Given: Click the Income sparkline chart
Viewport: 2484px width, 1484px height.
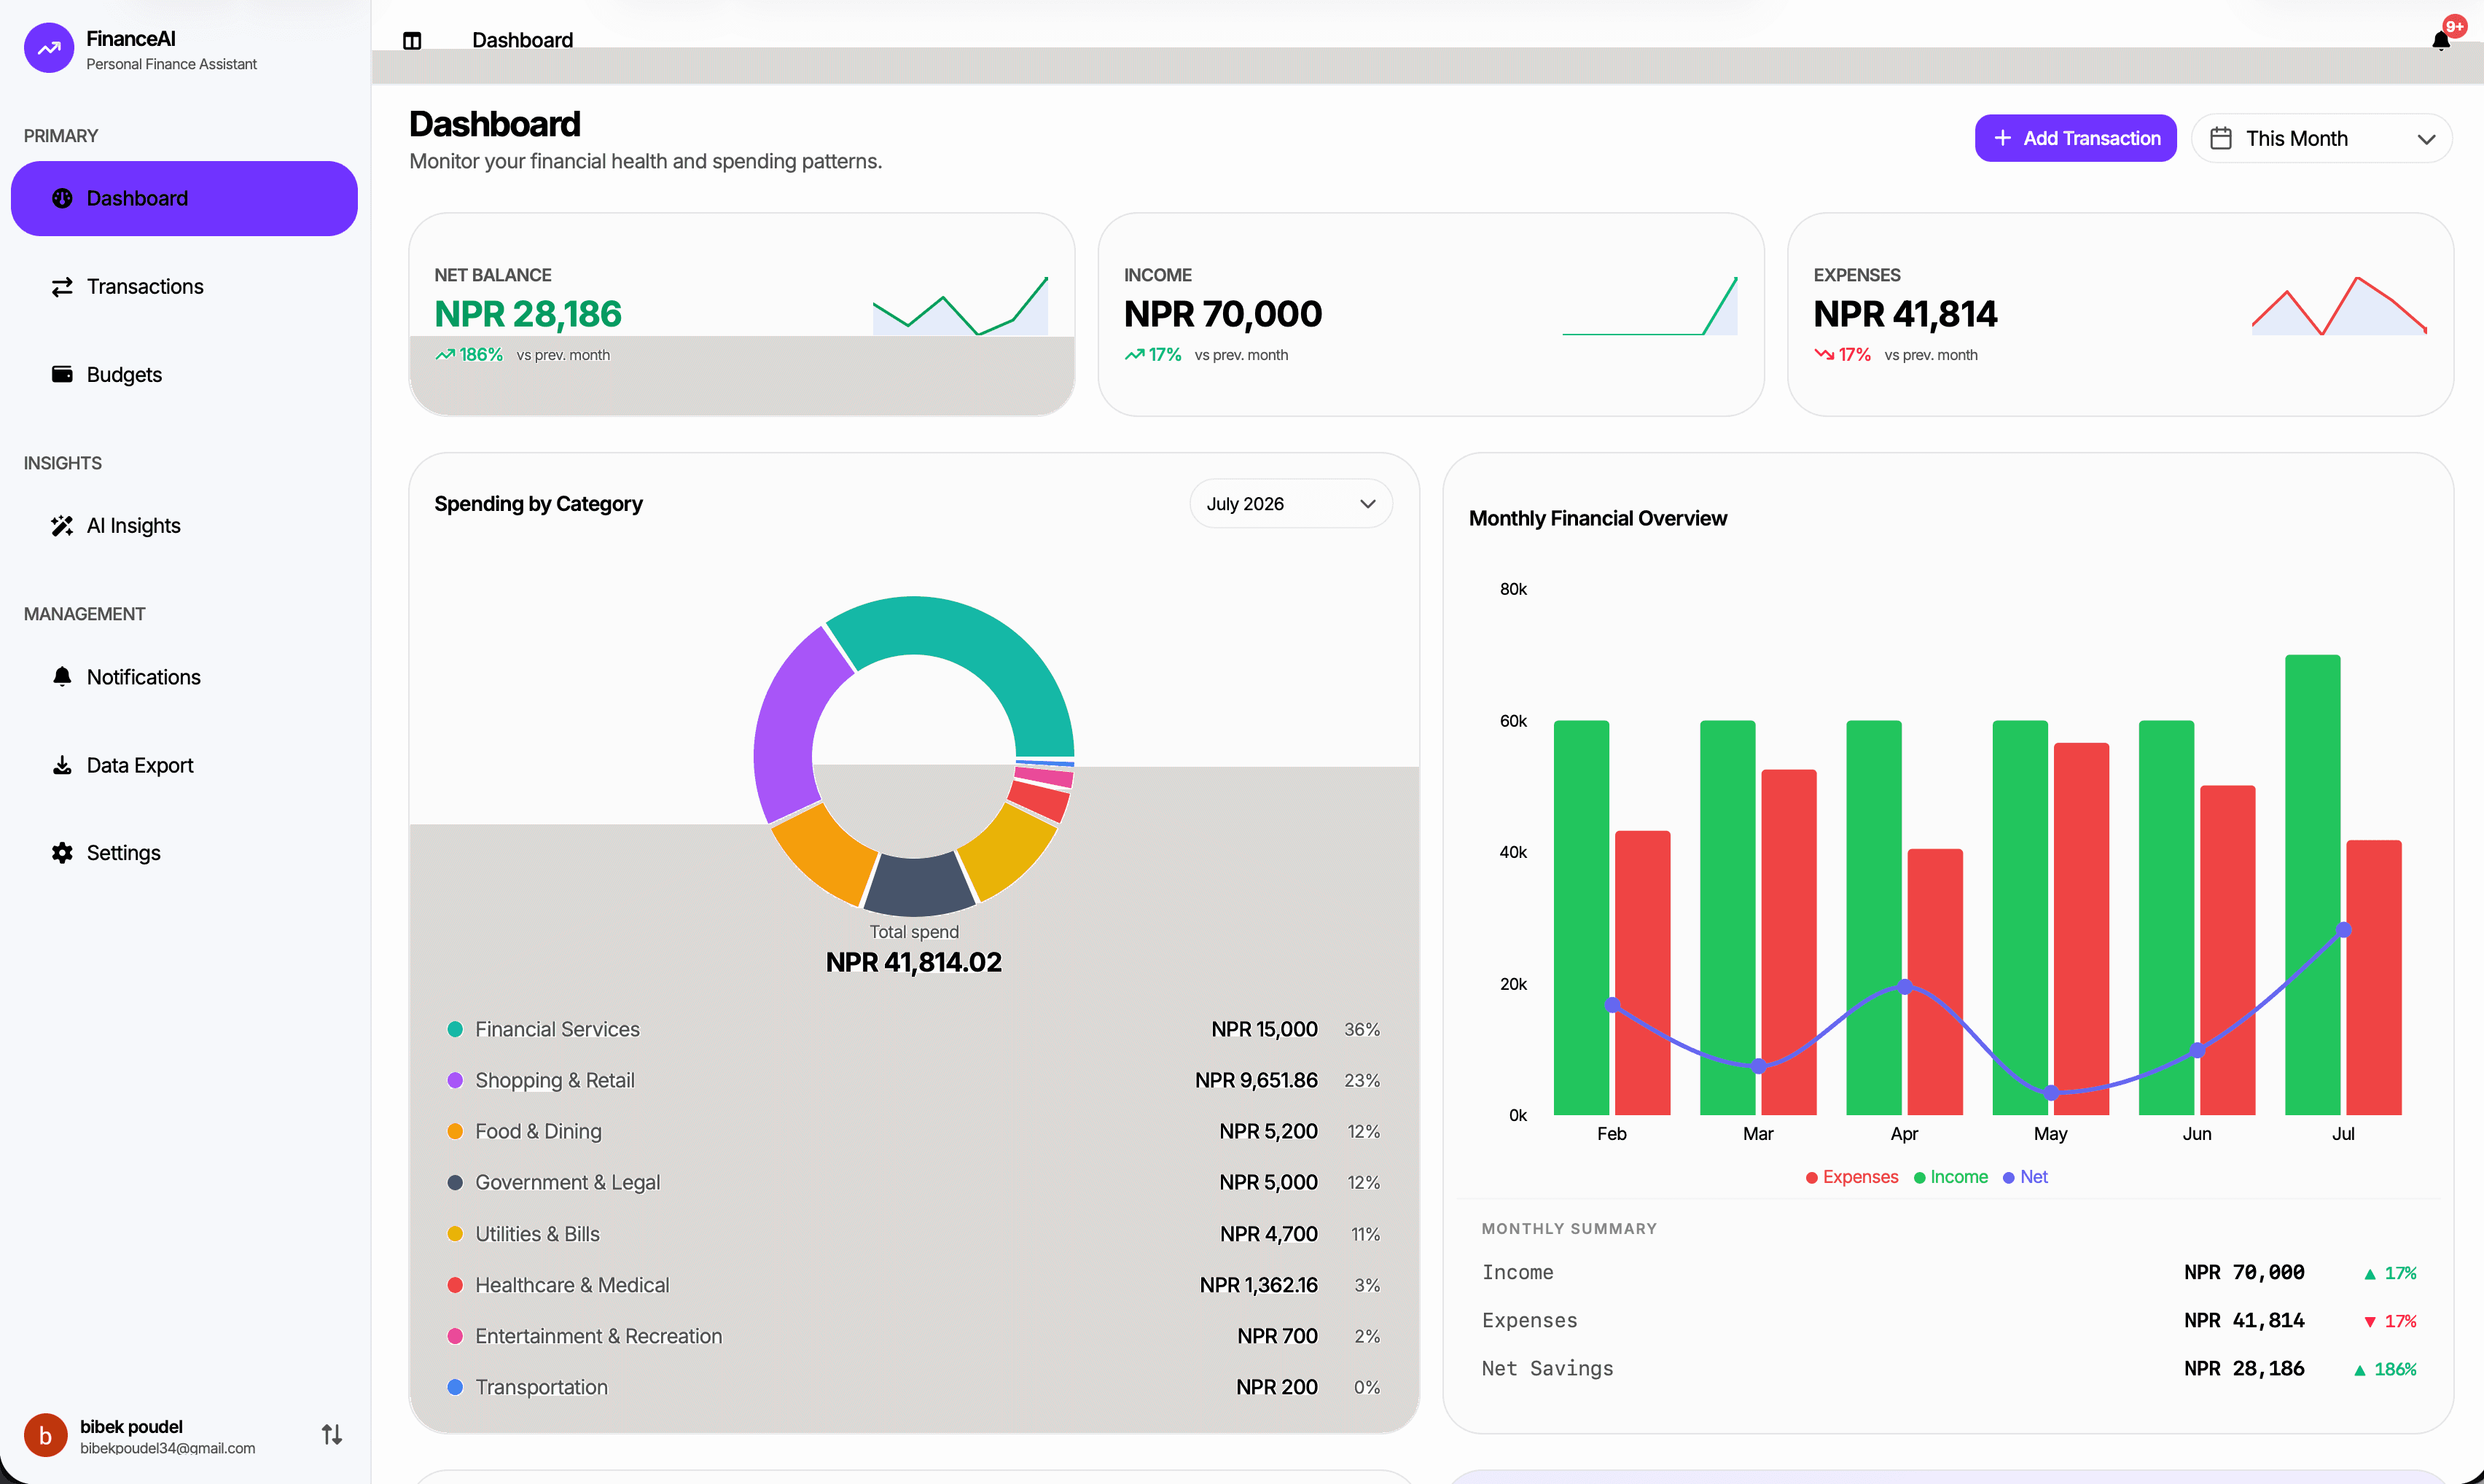Looking at the screenshot, I should pos(1649,306).
